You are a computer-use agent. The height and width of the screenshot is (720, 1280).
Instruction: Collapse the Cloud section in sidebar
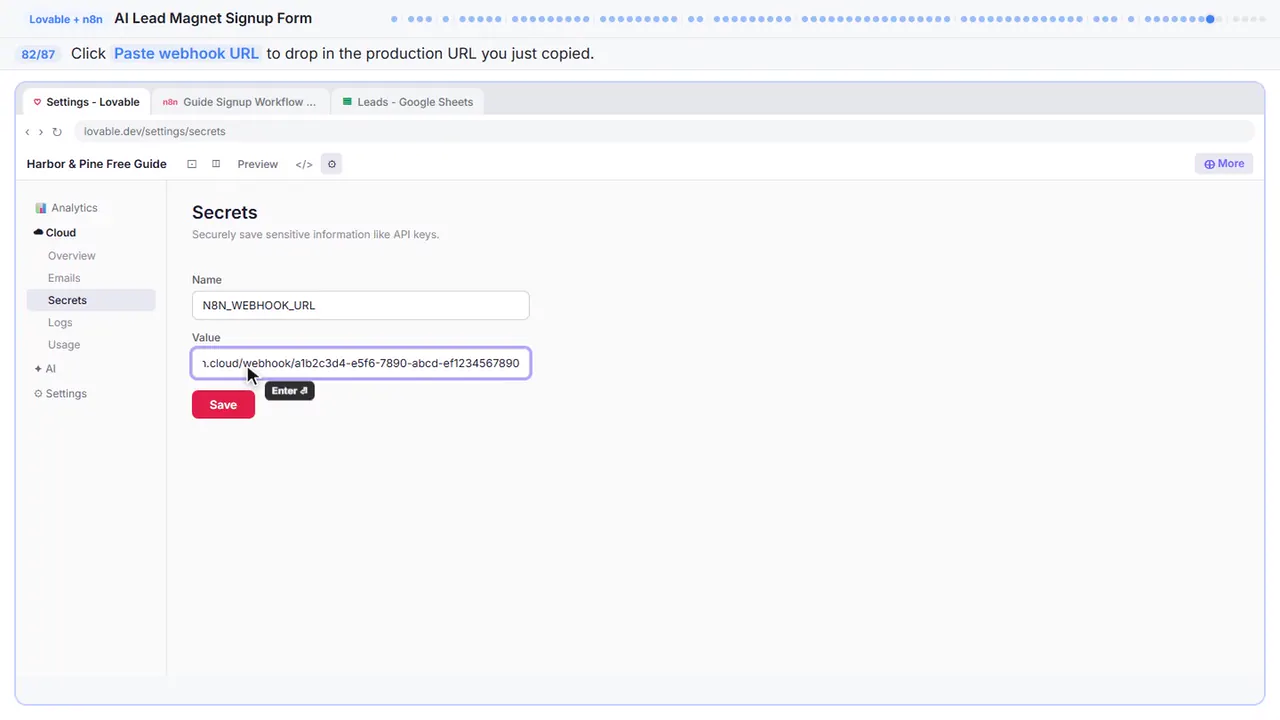click(55, 232)
